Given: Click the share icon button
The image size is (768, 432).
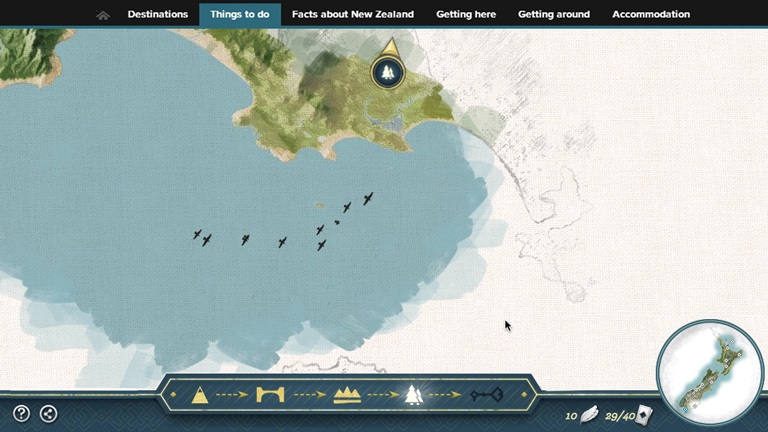Looking at the screenshot, I should pyautogui.click(x=48, y=414).
